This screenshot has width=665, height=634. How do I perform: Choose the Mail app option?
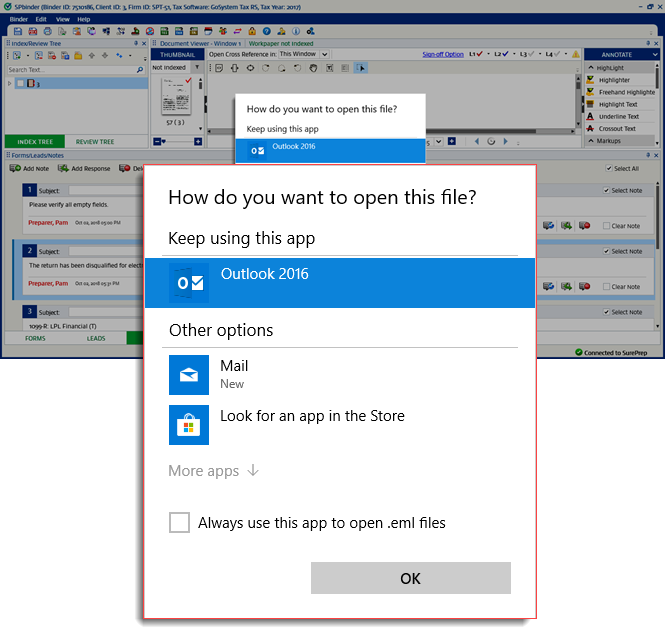(x=340, y=375)
